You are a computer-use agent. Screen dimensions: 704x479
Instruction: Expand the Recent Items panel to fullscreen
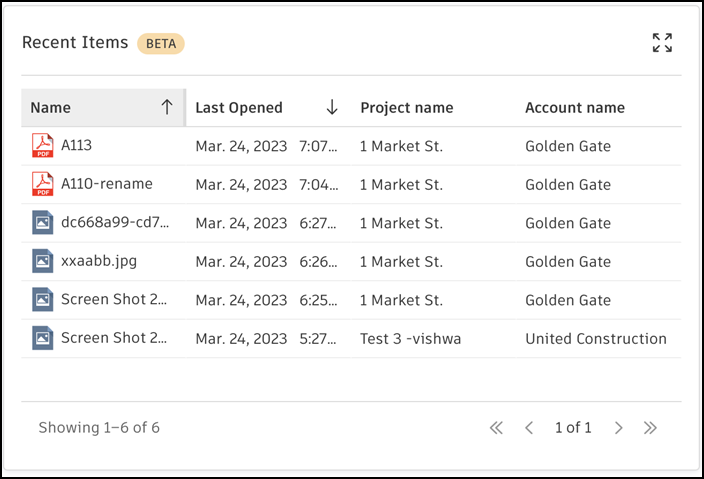tap(662, 43)
